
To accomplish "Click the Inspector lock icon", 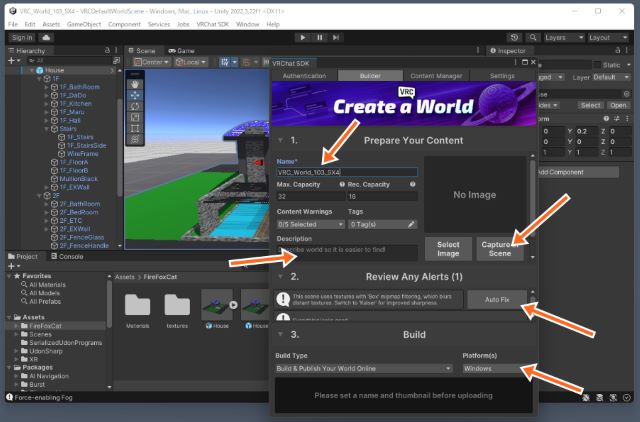I will pyautogui.click(x=618, y=50).
